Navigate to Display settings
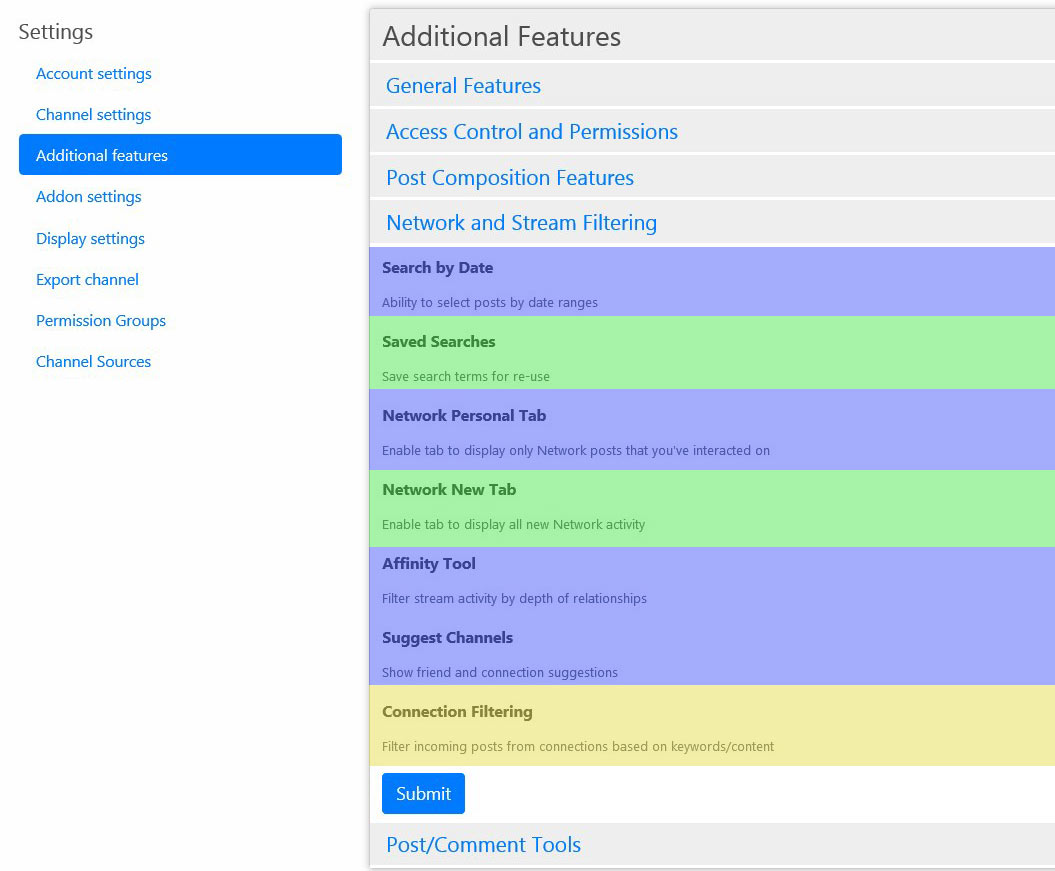The image size is (1055, 871). (x=90, y=239)
